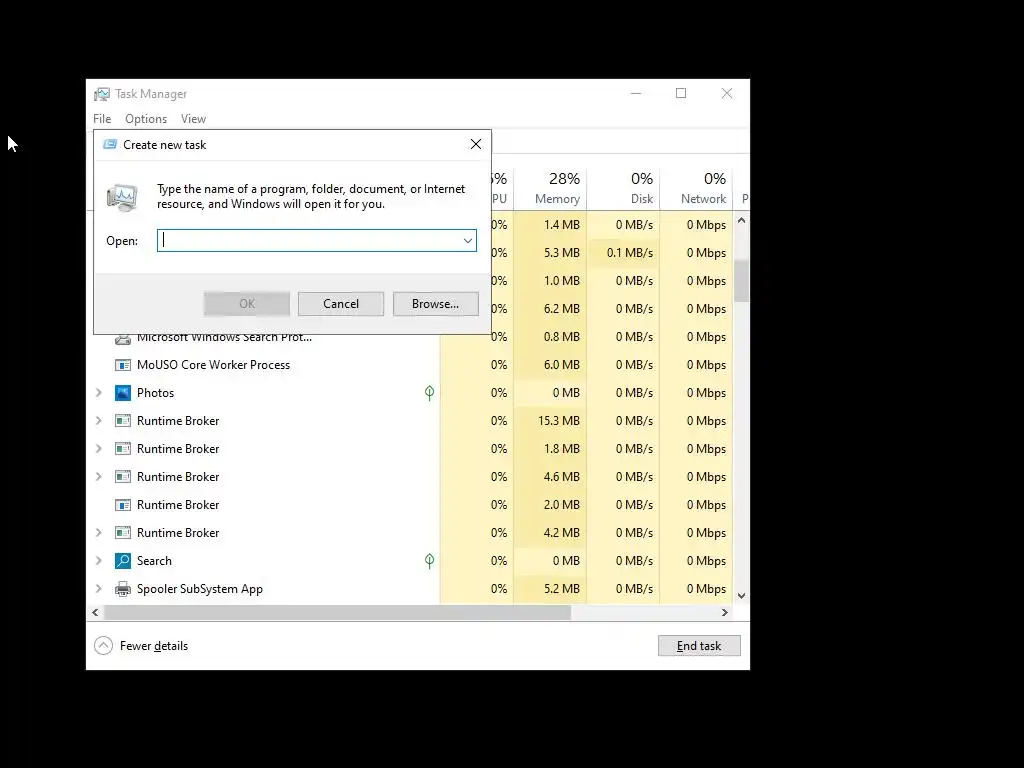Click the End task button
This screenshot has width=1024, height=768.
(x=699, y=646)
